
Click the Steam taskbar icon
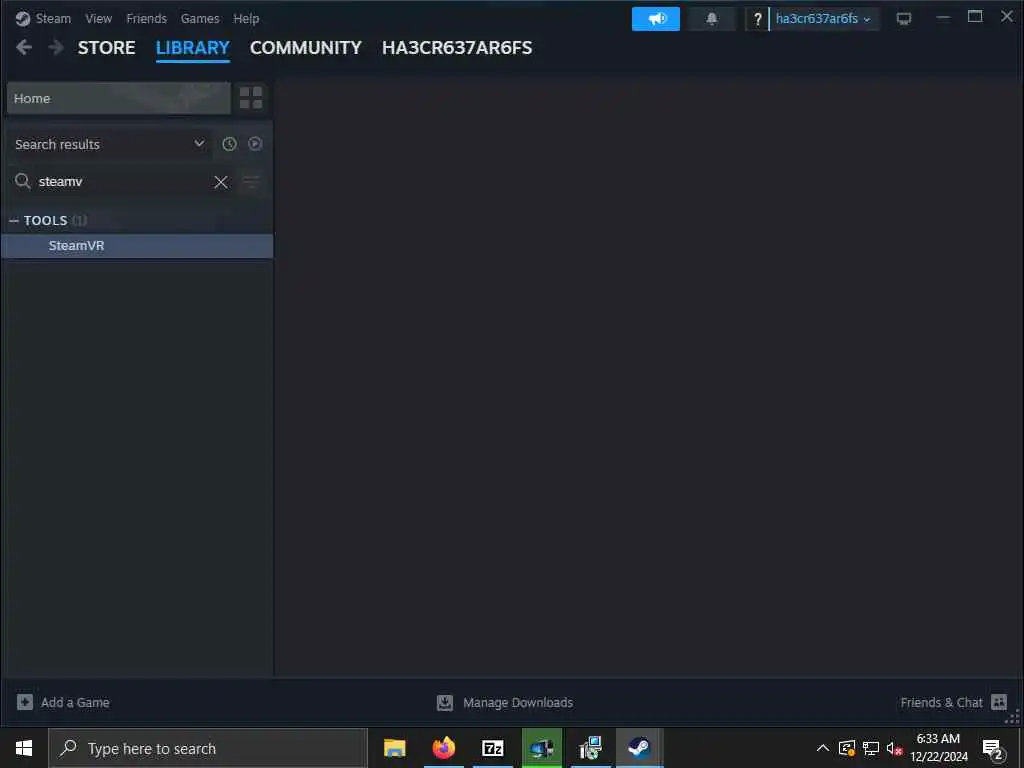tap(639, 748)
